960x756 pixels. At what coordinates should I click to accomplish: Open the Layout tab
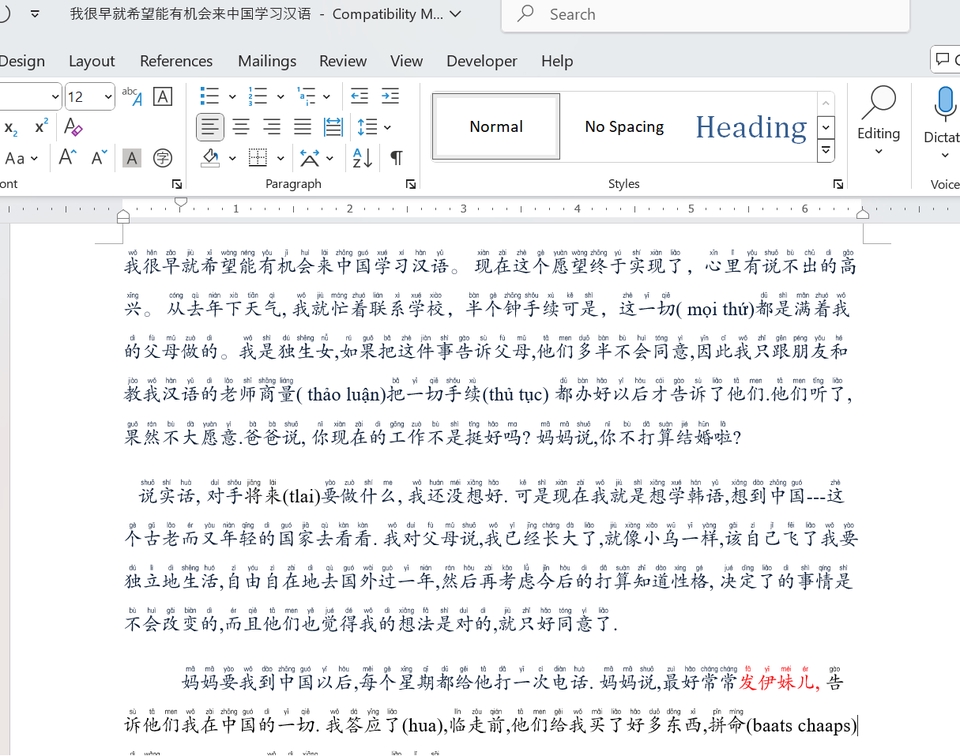(x=92, y=61)
